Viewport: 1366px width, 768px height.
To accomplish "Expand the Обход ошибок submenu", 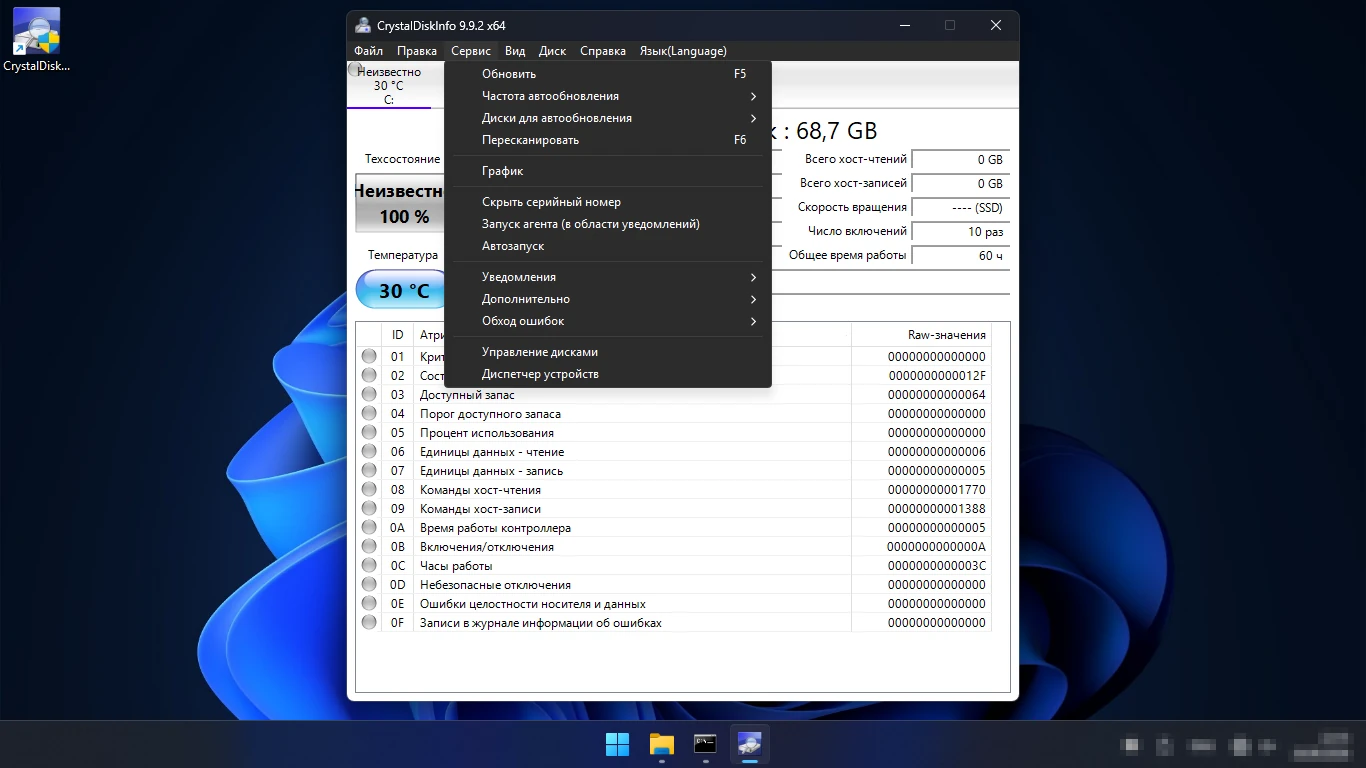I will tap(607, 321).
